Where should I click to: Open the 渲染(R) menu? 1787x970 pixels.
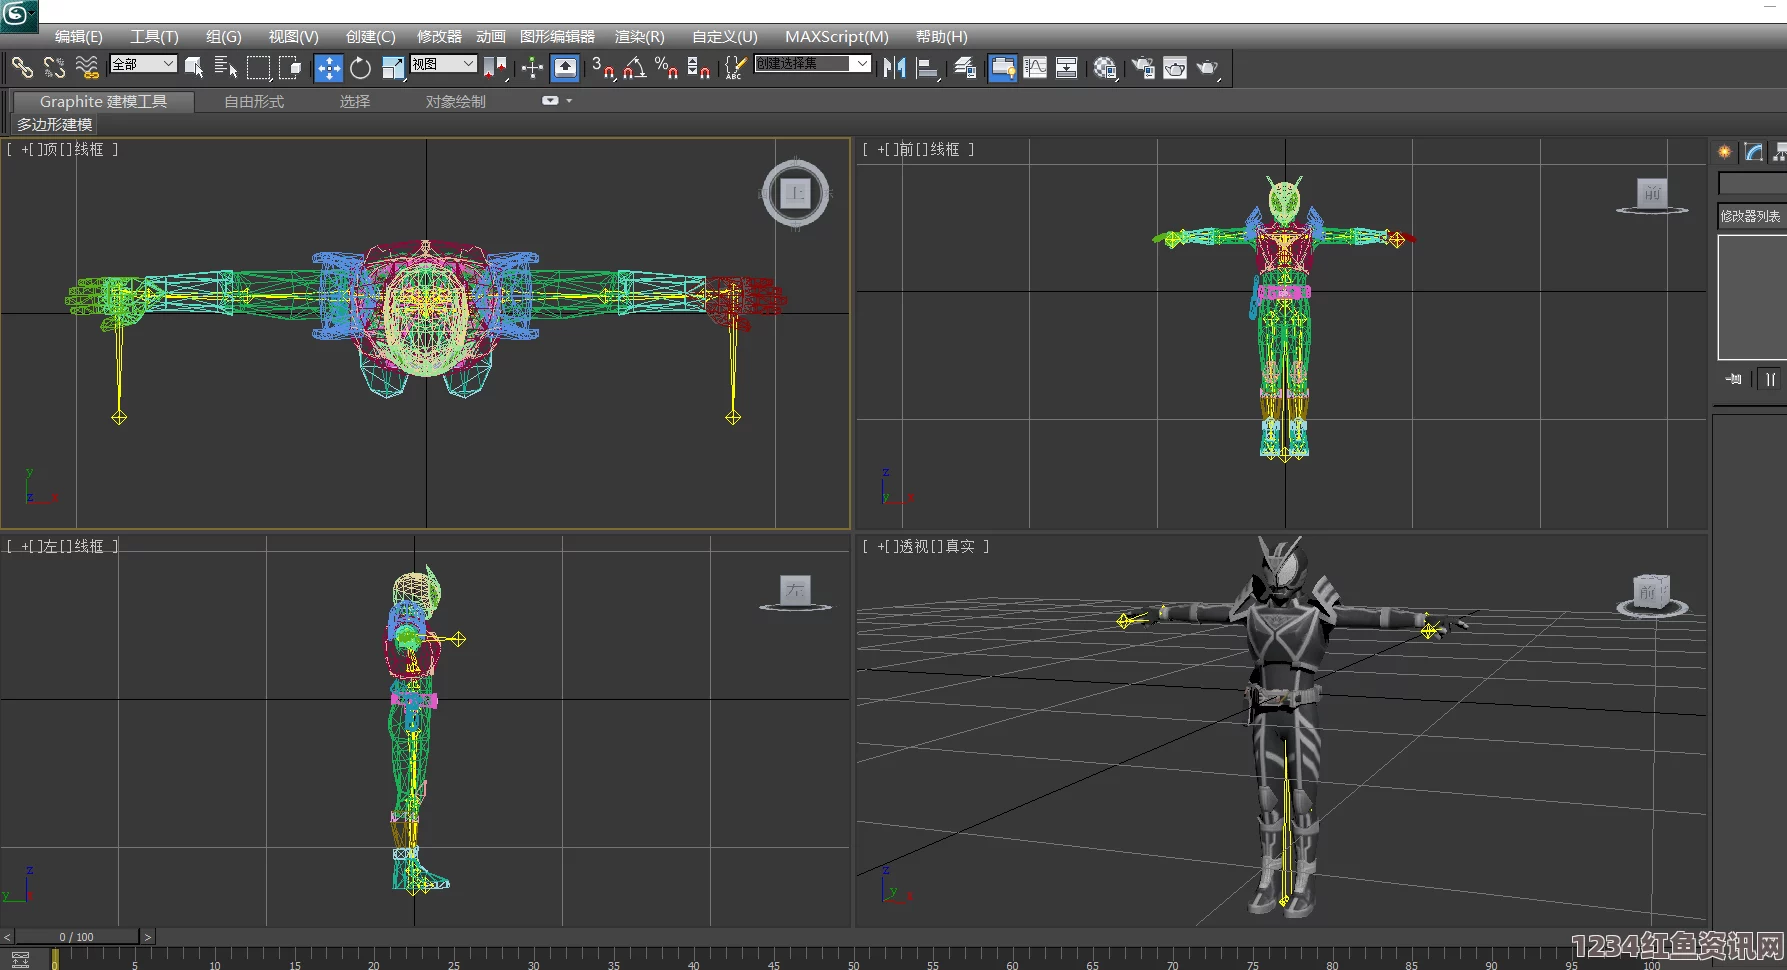point(639,36)
